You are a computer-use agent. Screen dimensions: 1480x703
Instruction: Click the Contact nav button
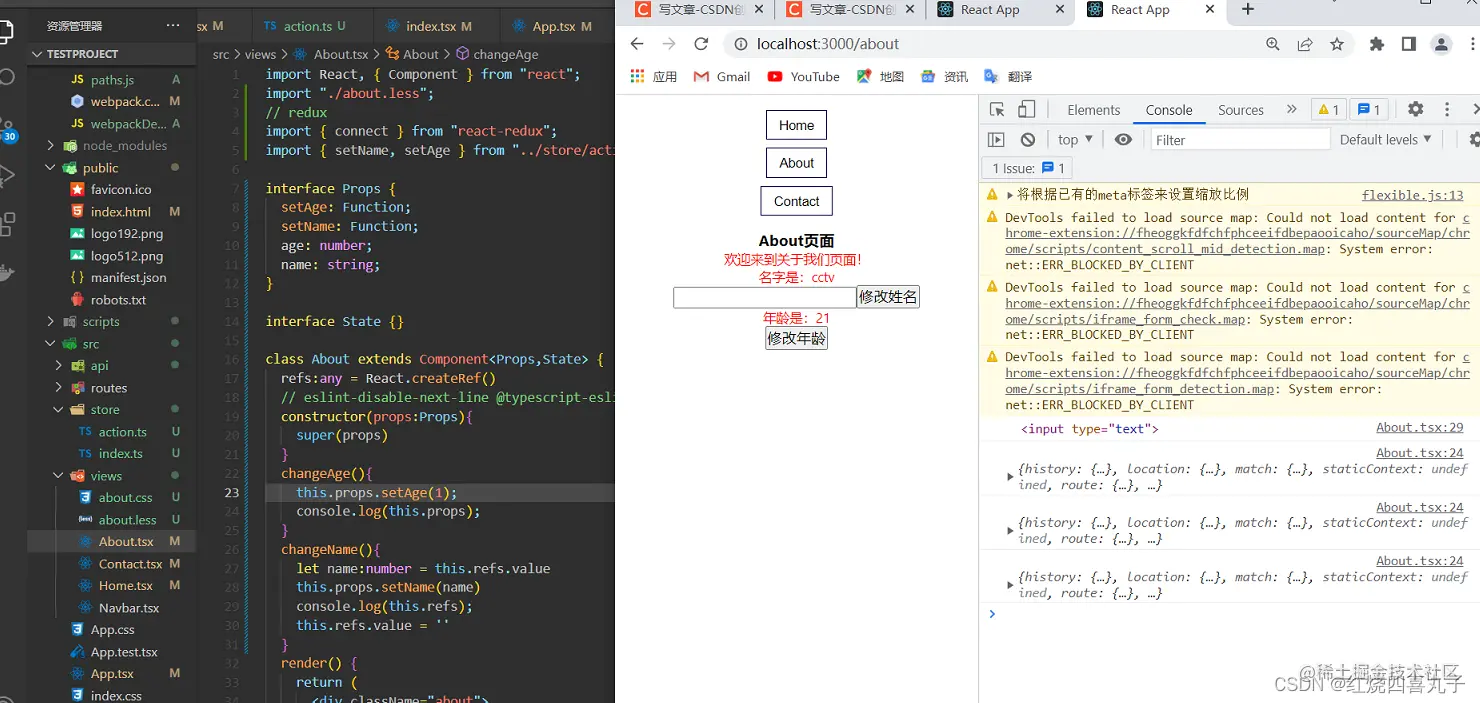[796, 201]
